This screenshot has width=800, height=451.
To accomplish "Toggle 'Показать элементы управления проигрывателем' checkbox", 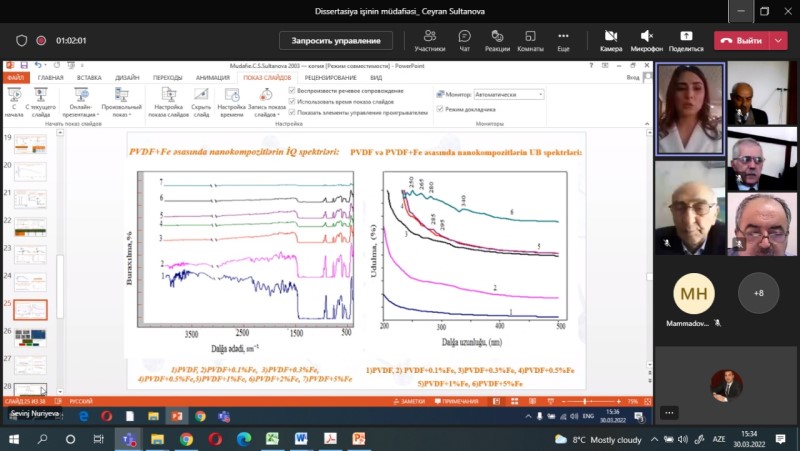I will tap(292, 112).
